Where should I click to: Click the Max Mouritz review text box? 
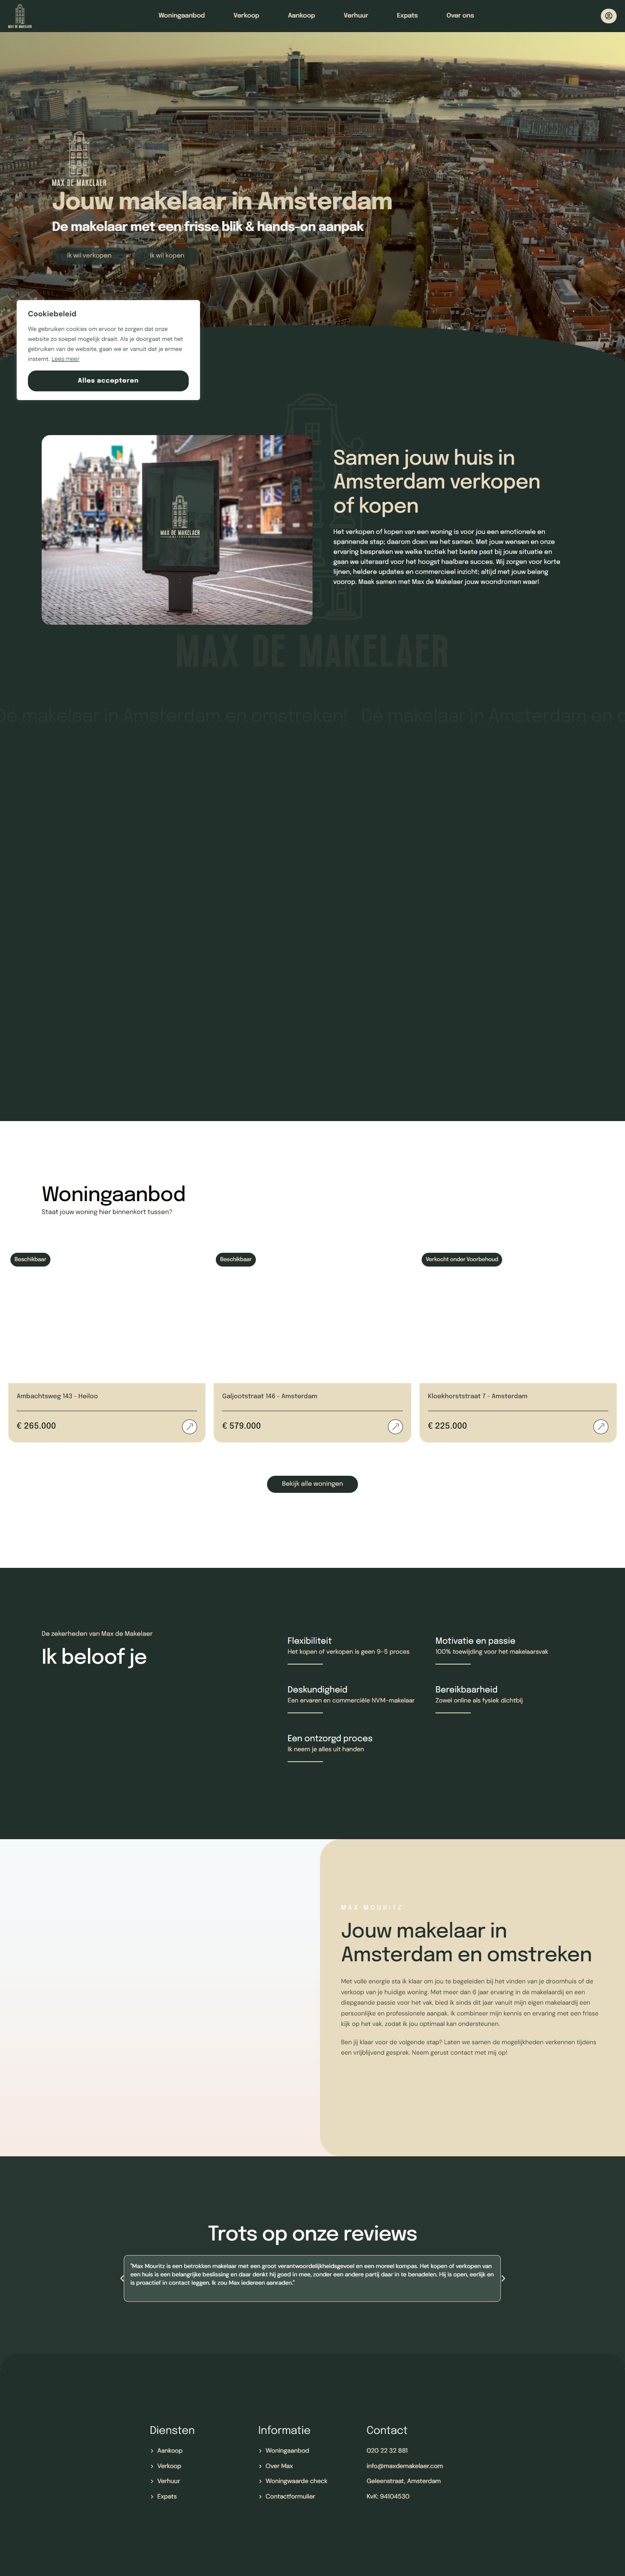click(312, 2279)
